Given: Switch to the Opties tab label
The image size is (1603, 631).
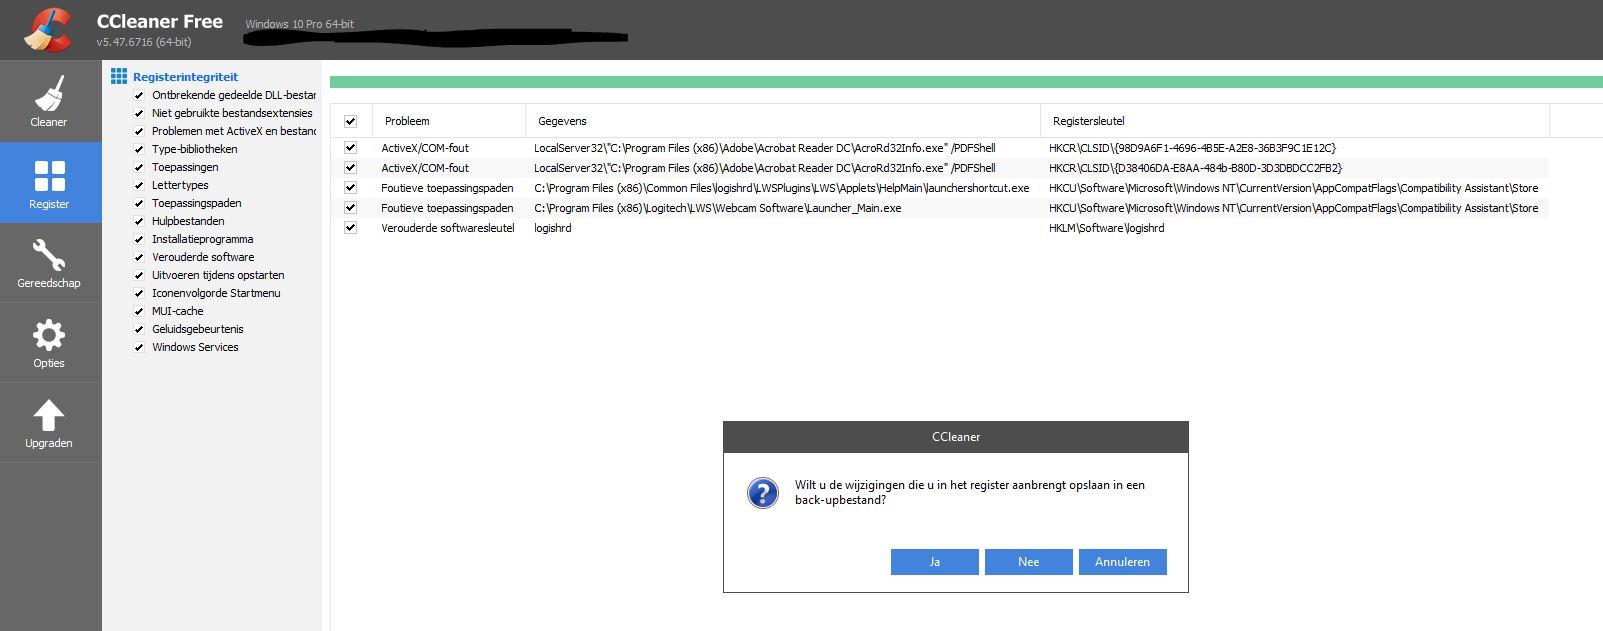Looking at the screenshot, I should [x=49, y=363].
